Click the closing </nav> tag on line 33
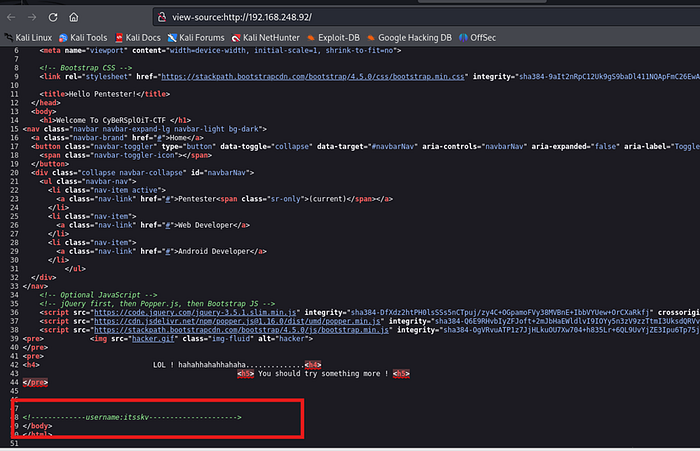The height and width of the screenshot is (451, 700). coord(35,286)
